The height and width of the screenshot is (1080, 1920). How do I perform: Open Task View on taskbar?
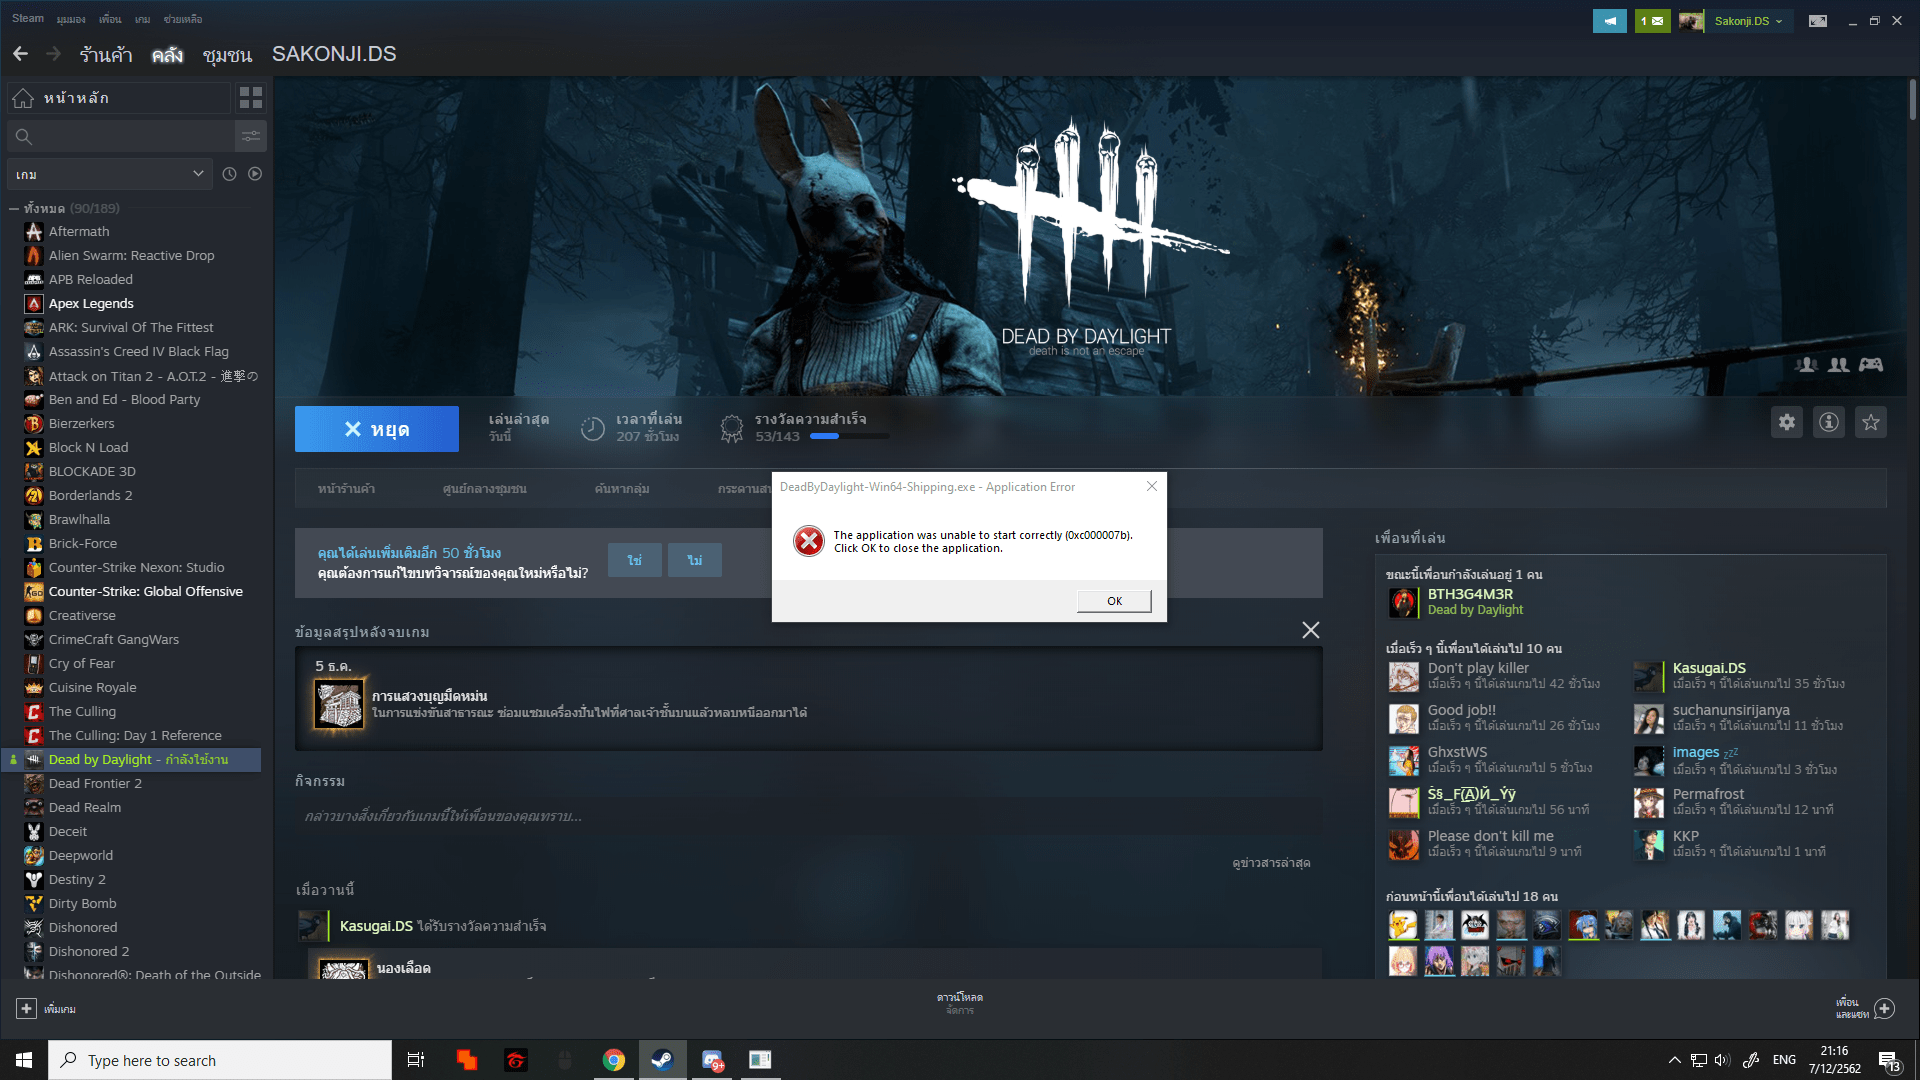click(x=416, y=1060)
